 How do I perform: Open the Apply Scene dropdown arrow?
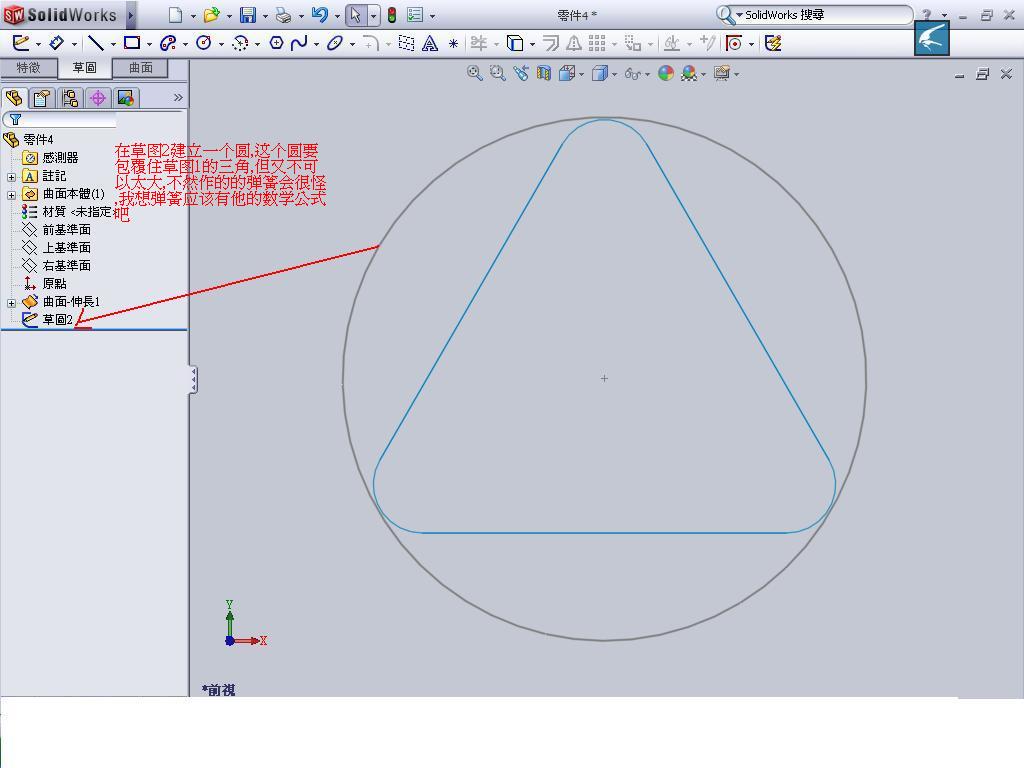pos(703,74)
